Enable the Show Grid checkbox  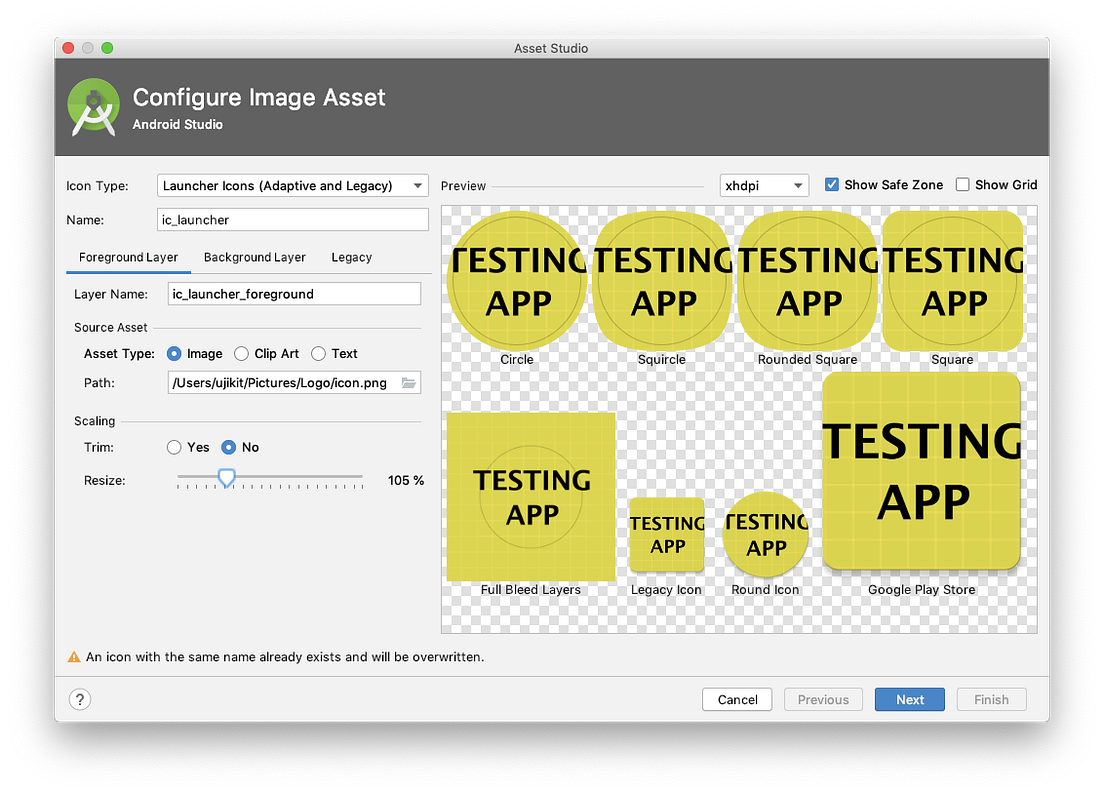click(962, 184)
